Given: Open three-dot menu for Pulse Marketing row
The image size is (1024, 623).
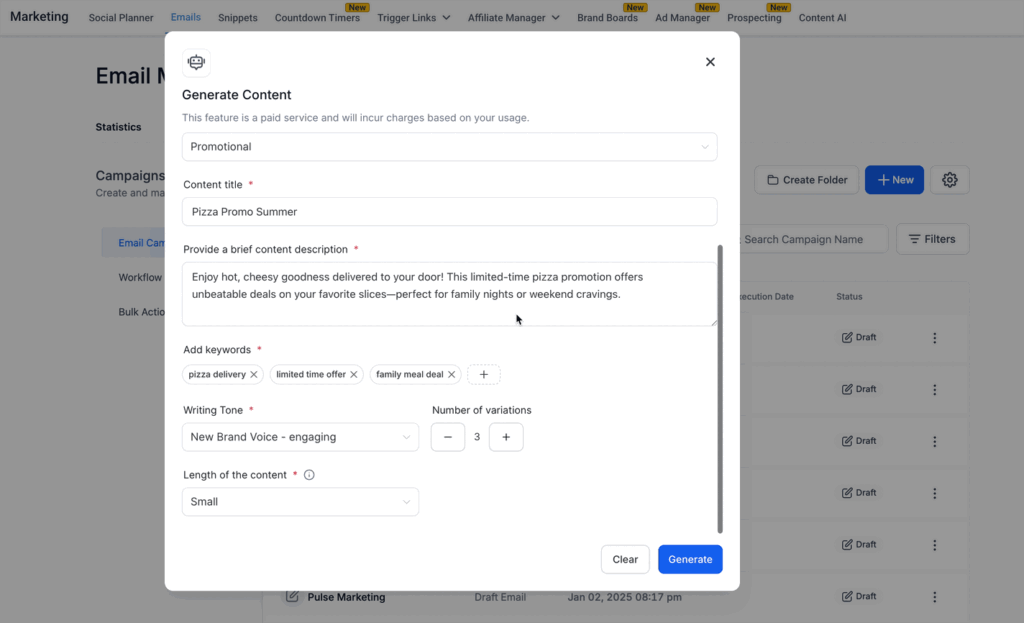Looking at the screenshot, I should click(x=934, y=596).
